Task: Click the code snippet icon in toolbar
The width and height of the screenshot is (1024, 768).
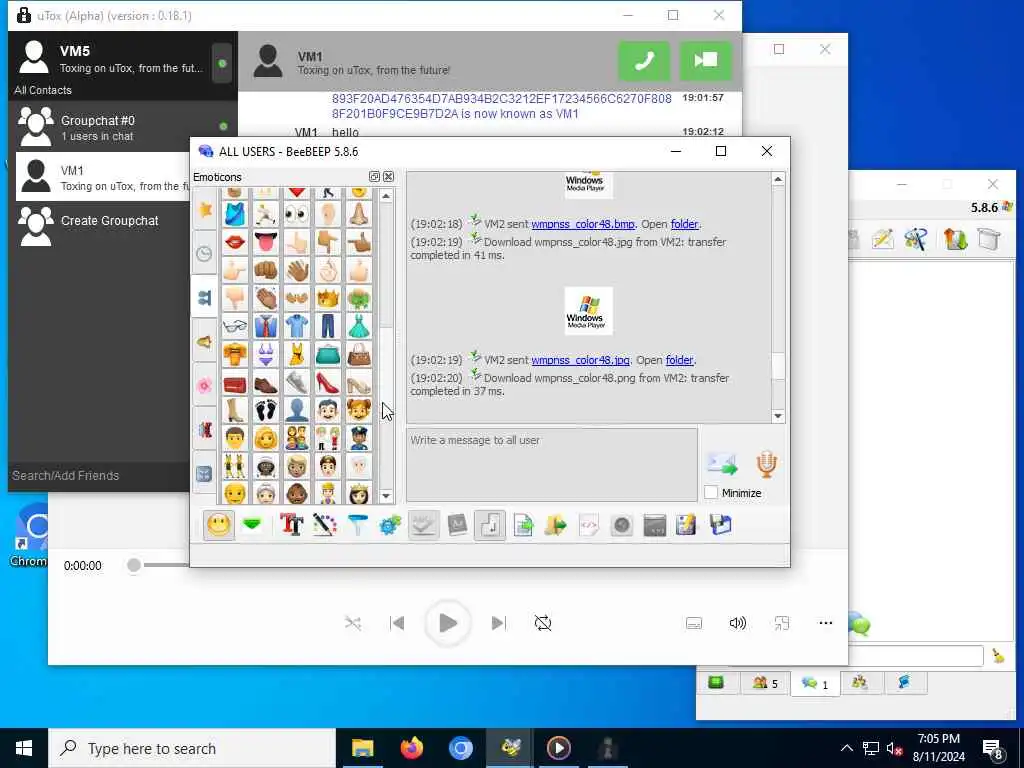Action: 588,525
